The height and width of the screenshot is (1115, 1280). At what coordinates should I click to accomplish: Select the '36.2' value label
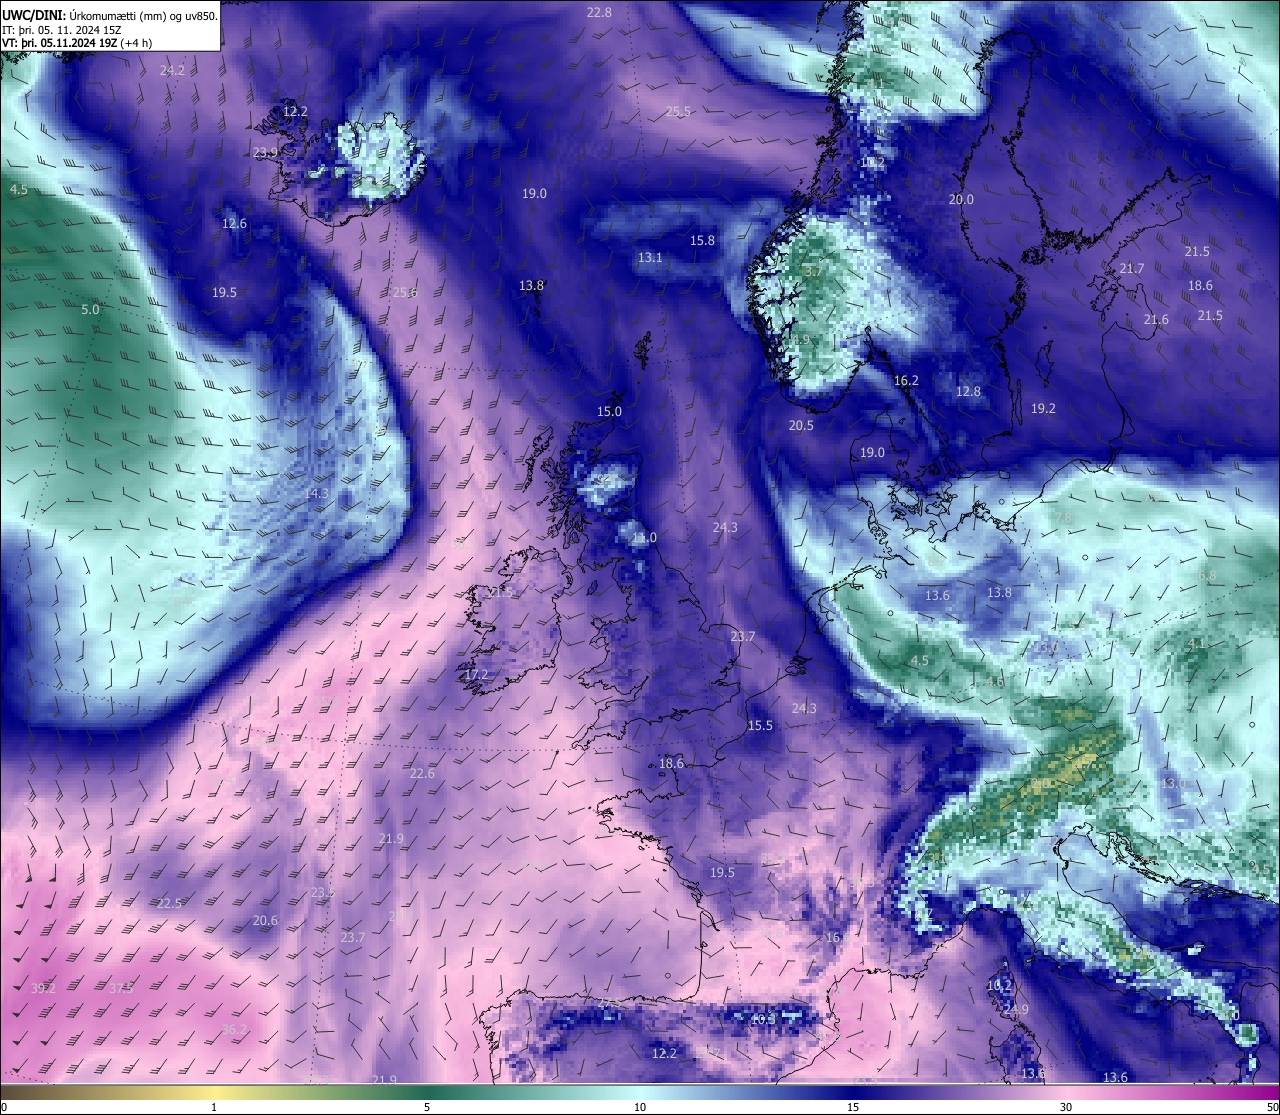[234, 1029]
